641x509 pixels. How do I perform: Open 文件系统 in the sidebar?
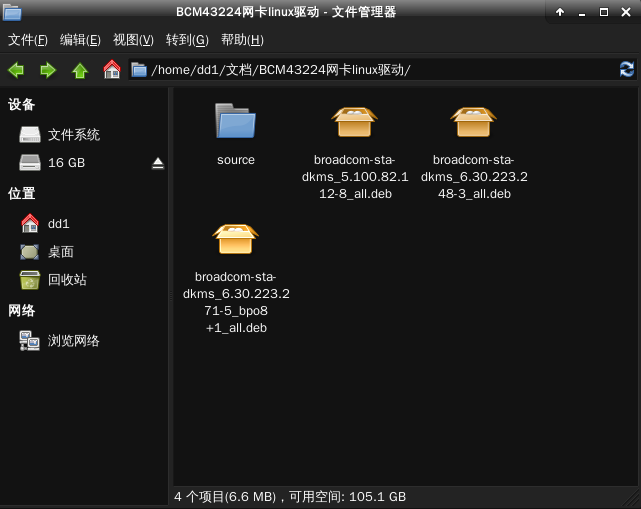73,135
